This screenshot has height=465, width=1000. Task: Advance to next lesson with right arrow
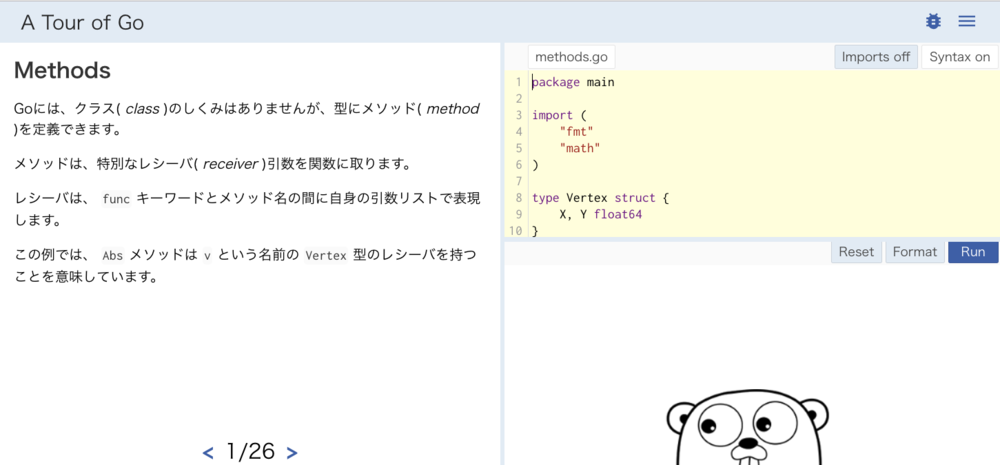point(292,453)
